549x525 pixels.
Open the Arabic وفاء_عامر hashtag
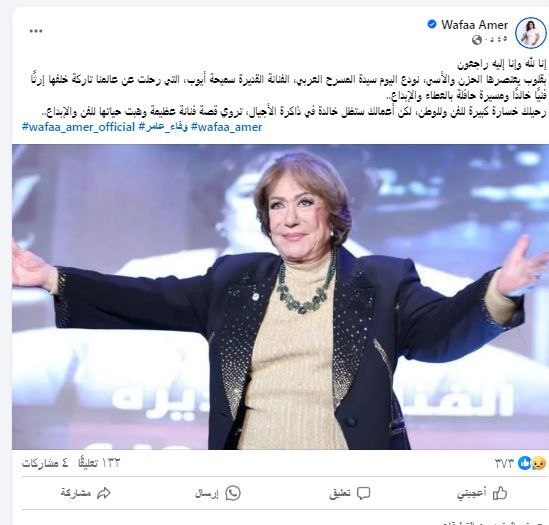(x=163, y=127)
